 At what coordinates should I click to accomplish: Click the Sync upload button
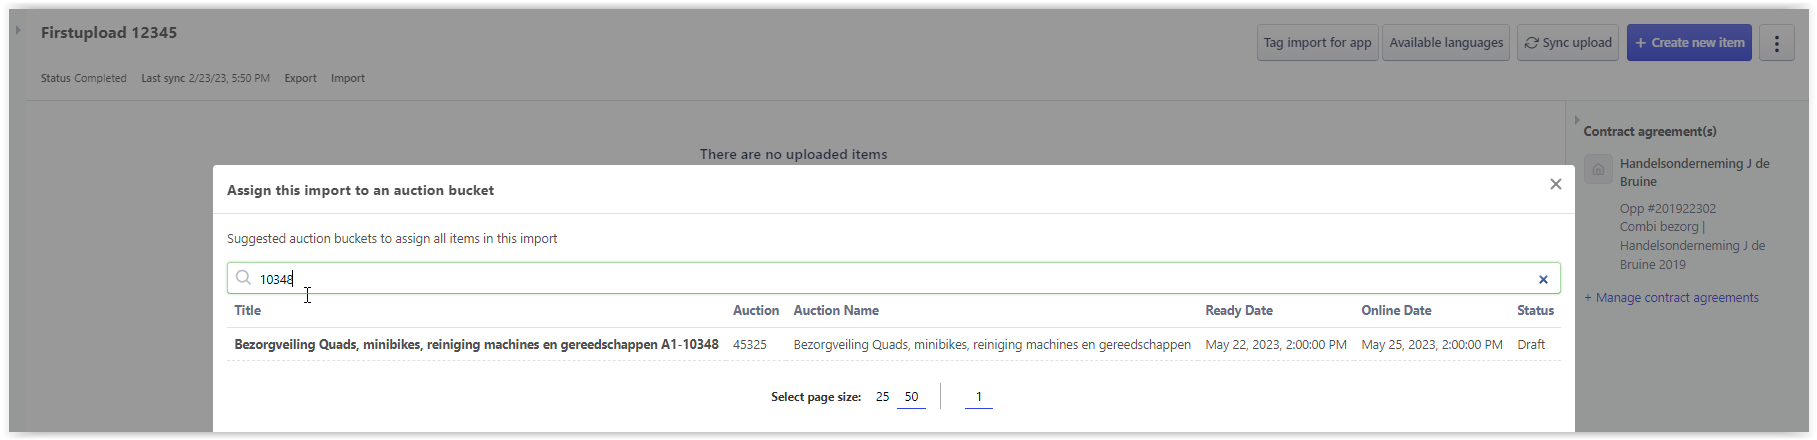click(1567, 43)
